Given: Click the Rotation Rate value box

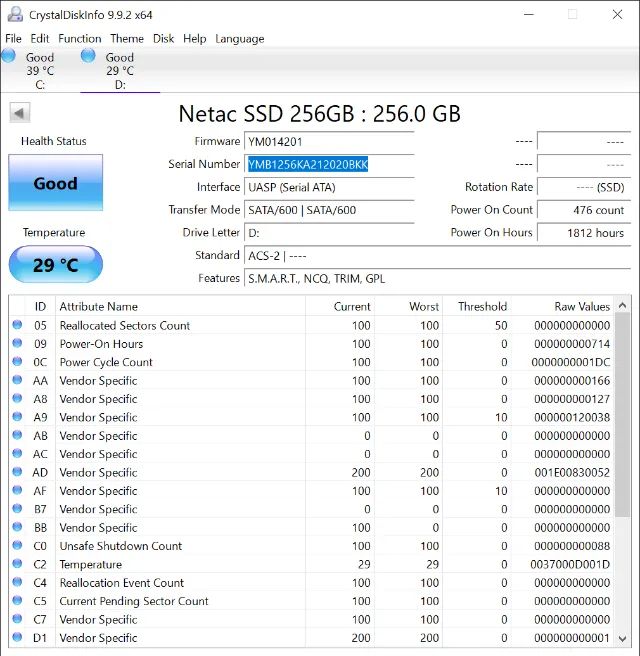Looking at the screenshot, I should click(x=584, y=187).
